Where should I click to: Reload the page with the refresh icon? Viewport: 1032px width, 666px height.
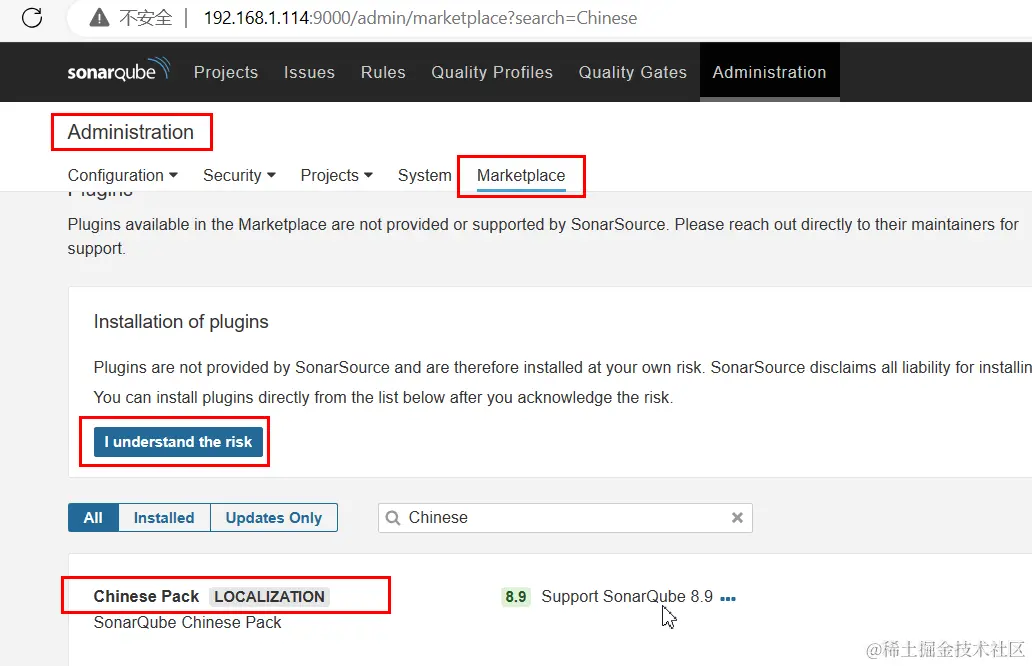32,18
